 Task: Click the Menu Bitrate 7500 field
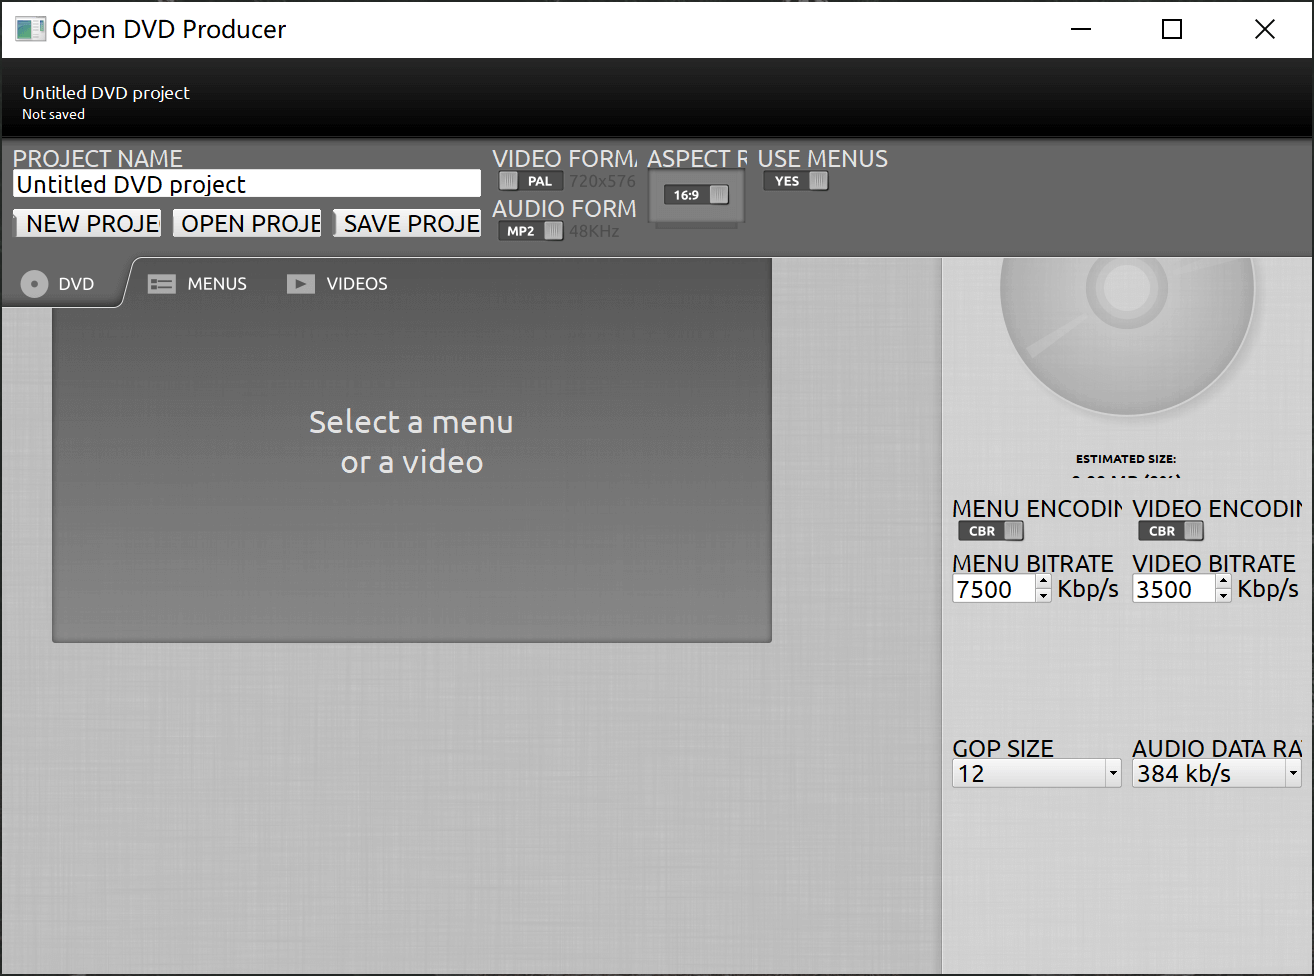pyautogui.click(x=993, y=589)
